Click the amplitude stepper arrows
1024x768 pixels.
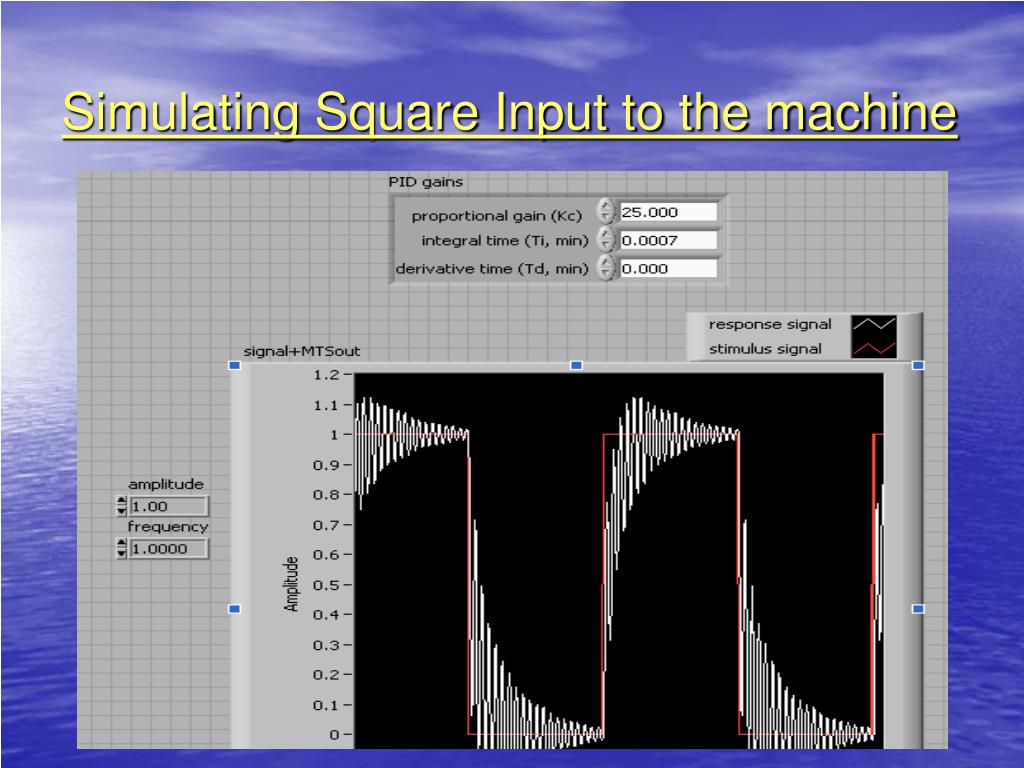pos(121,506)
